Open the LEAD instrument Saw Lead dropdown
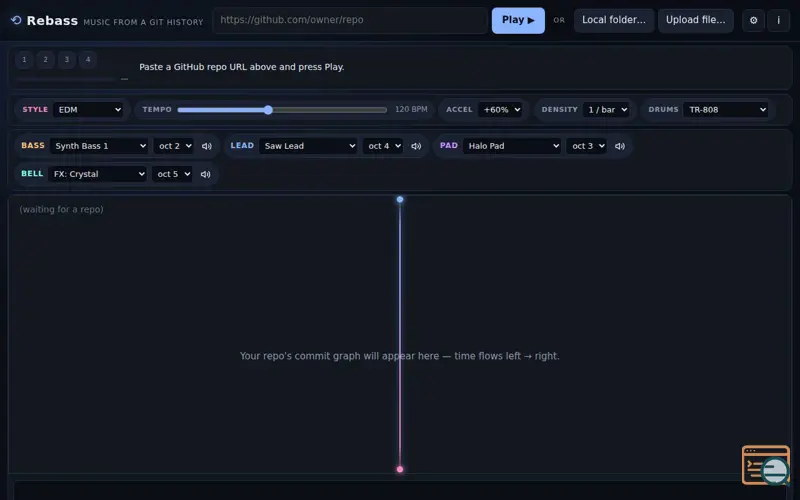 (308, 146)
